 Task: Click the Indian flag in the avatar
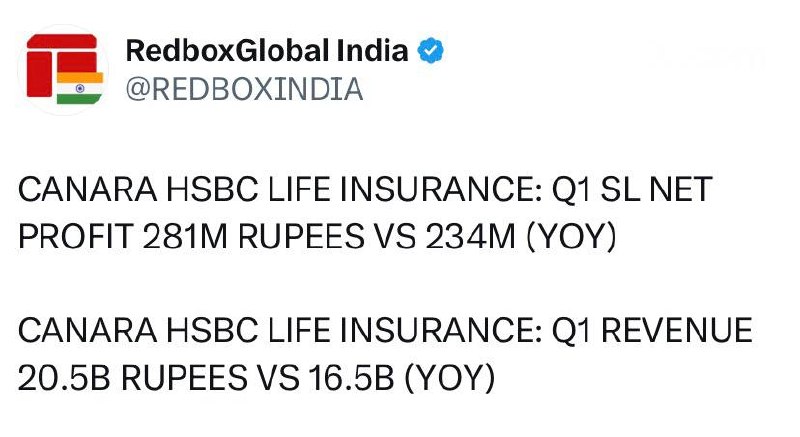click(x=80, y=88)
